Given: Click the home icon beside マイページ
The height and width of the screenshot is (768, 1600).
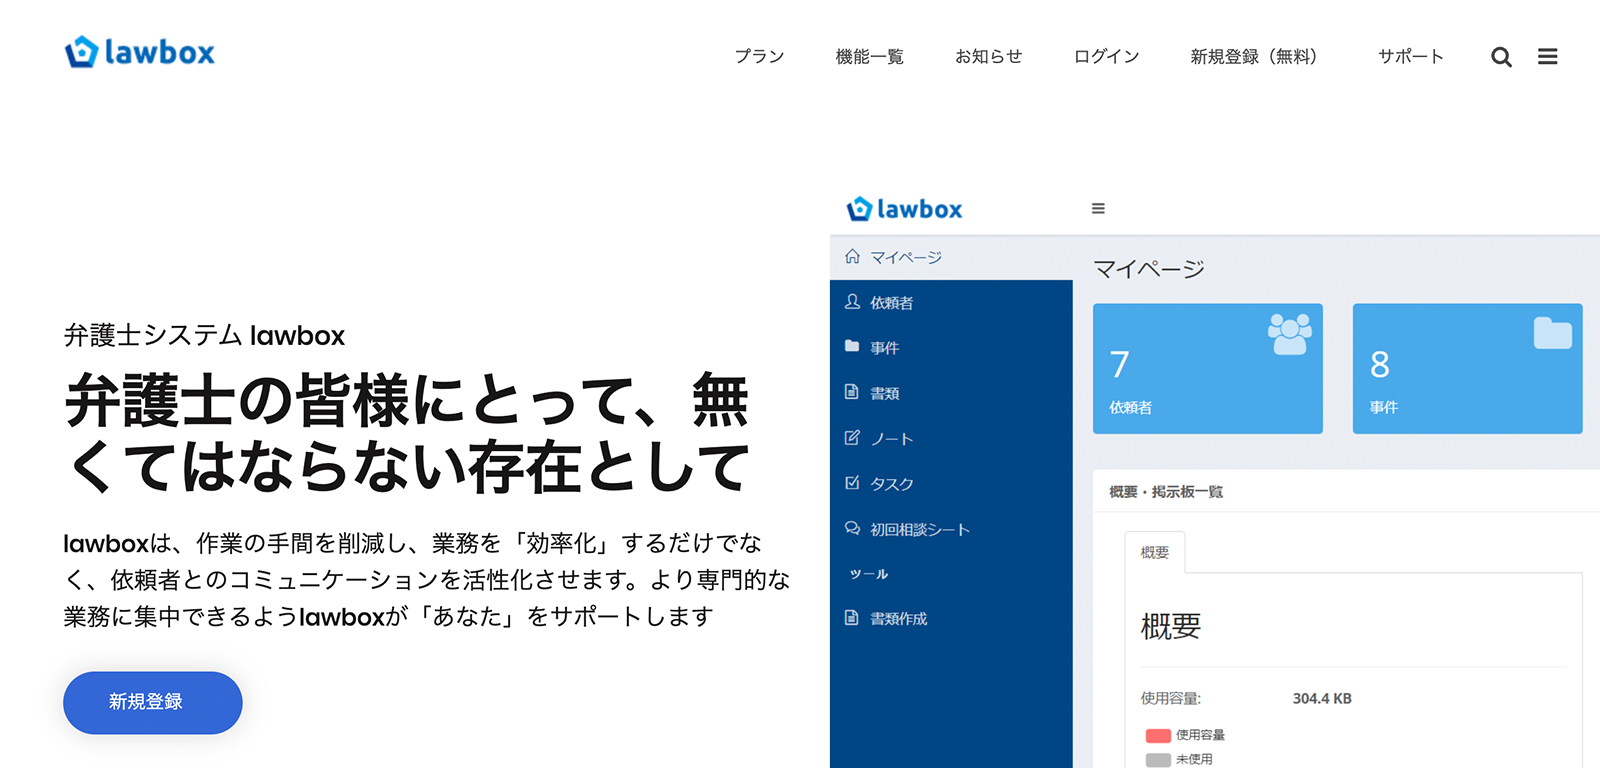Looking at the screenshot, I should click(852, 256).
